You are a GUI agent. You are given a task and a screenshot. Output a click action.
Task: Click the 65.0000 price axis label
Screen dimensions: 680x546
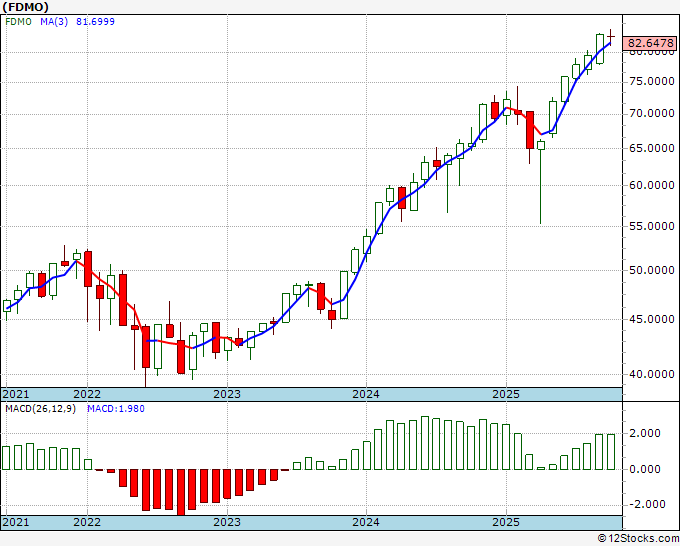tap(651, 148)
